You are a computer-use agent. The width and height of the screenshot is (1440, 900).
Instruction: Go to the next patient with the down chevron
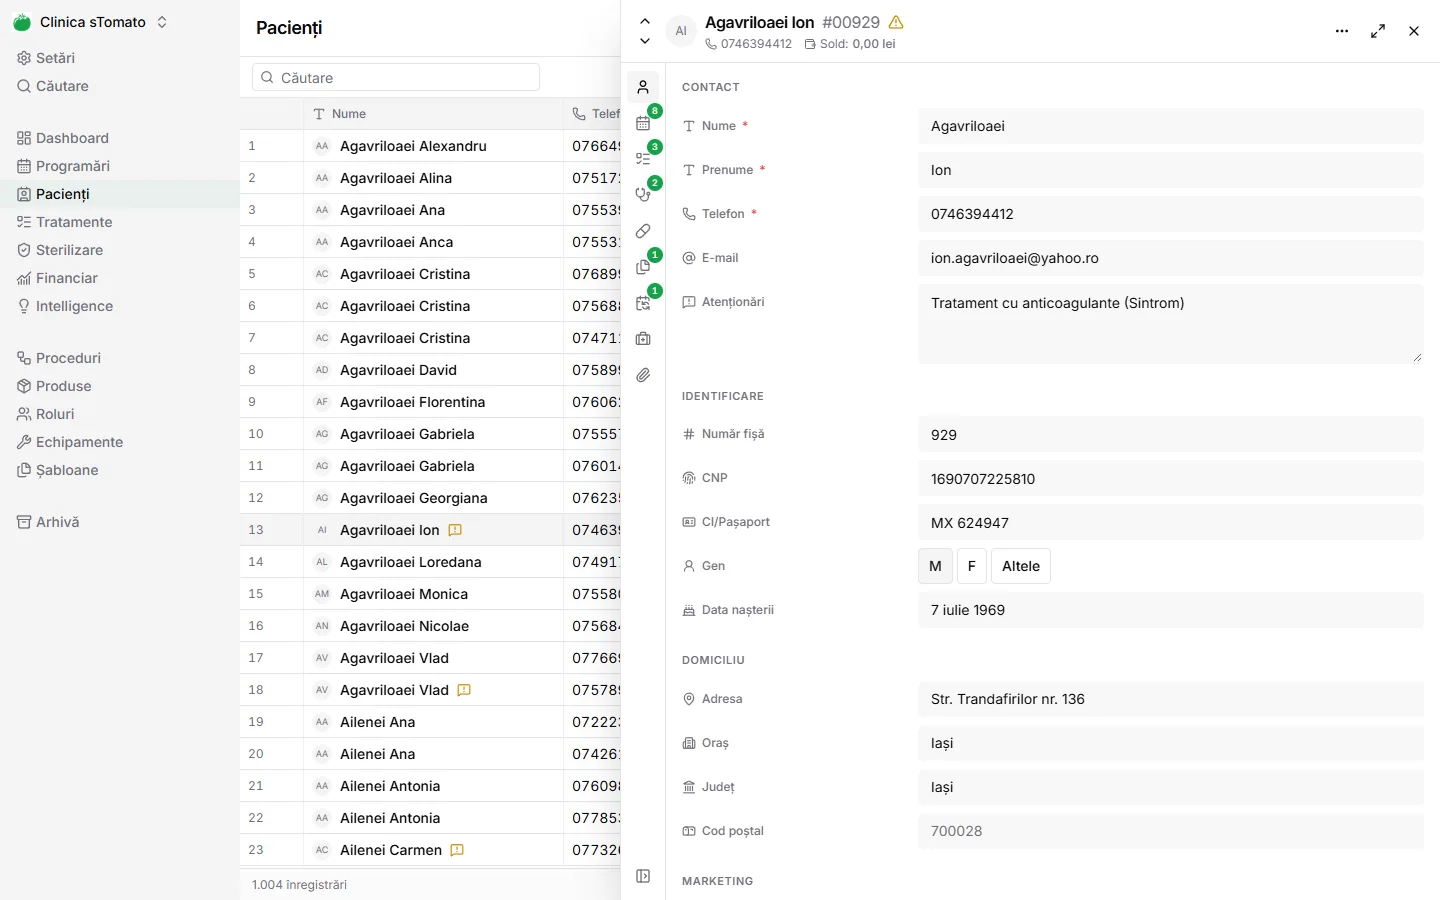(645, 41)
